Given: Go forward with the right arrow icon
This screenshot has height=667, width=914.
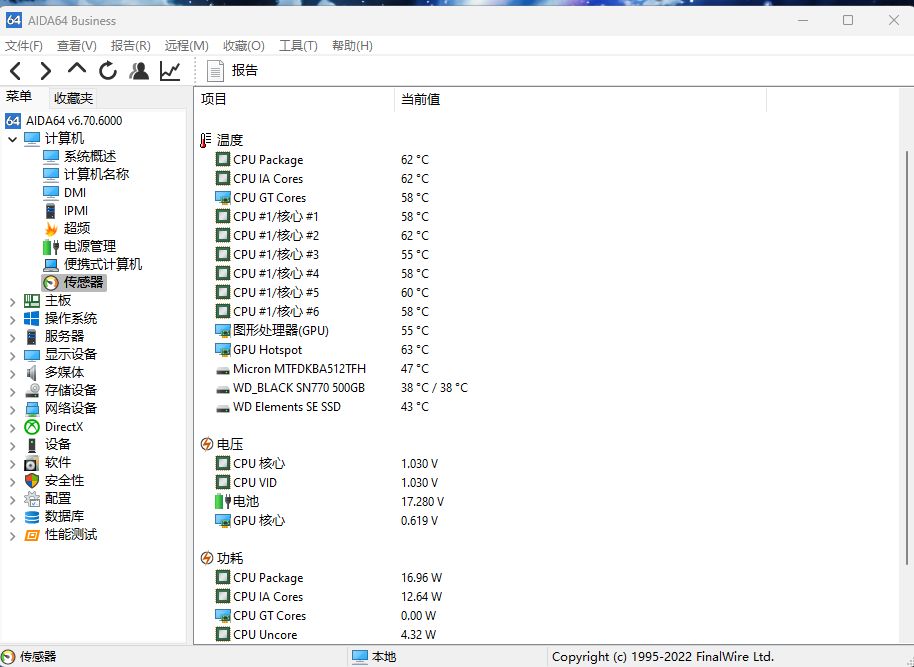Looking at the screenshot, I should [45, 71].
